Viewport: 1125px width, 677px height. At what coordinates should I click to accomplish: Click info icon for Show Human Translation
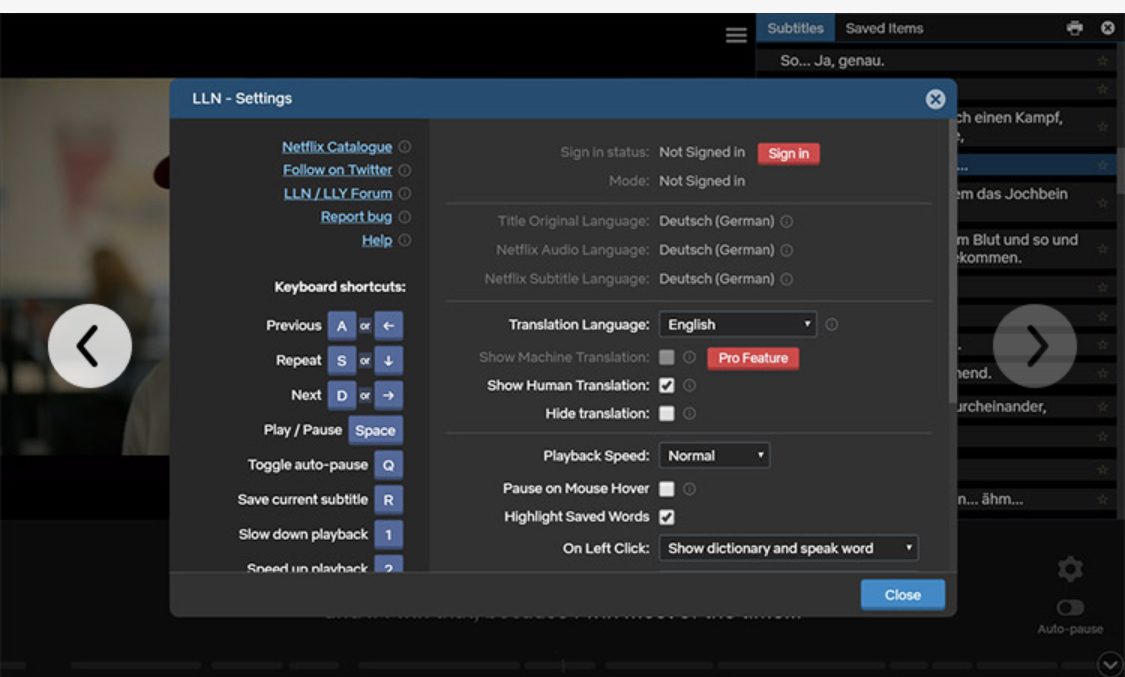click(x=689, y=386)
